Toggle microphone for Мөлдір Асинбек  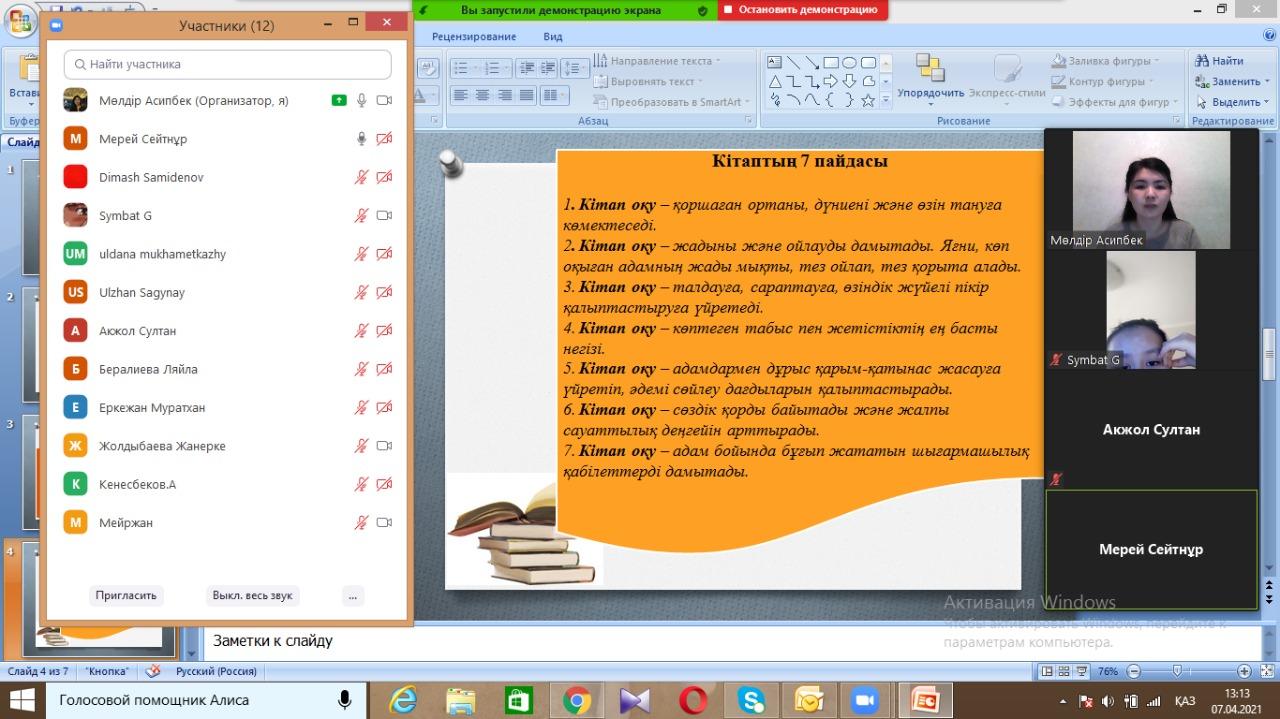pos(362,101)
